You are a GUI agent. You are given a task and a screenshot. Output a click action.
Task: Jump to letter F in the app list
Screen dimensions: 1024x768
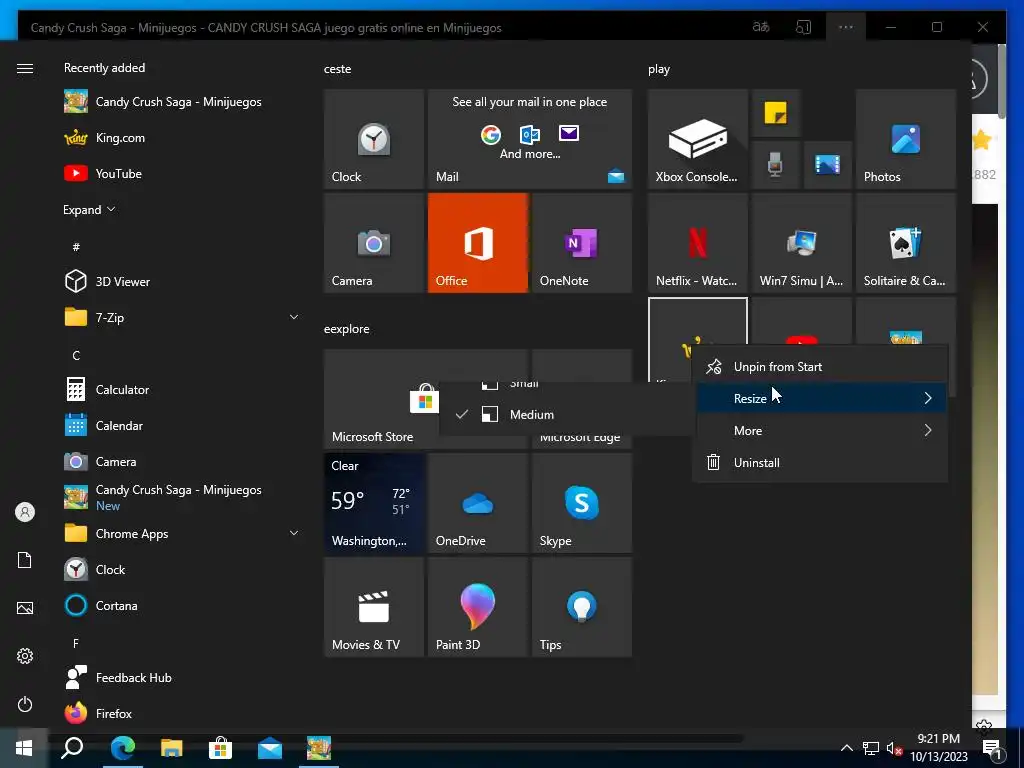76,644
